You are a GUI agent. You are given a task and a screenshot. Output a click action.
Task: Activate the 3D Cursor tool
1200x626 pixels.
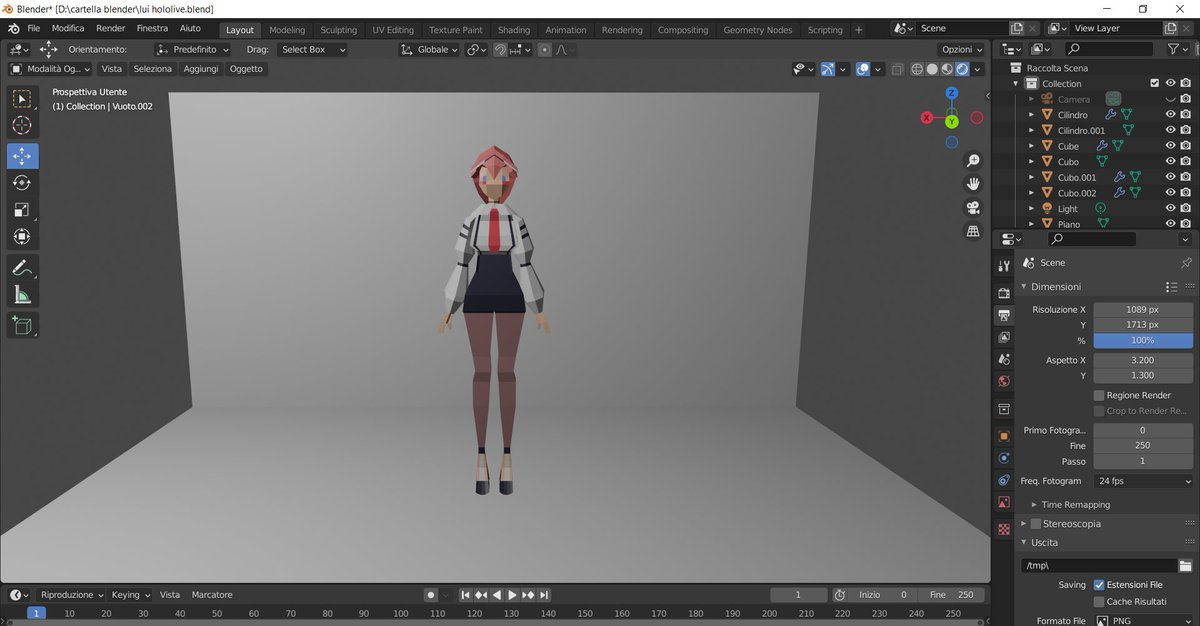tap(22, 126)
